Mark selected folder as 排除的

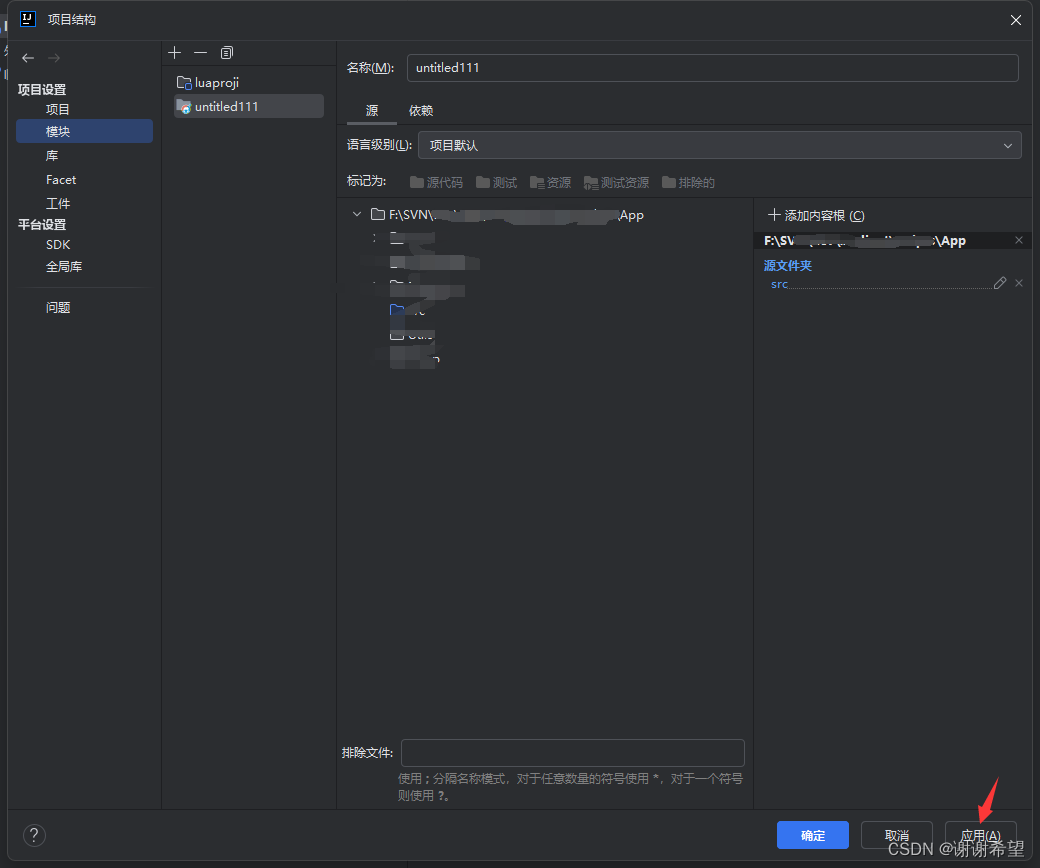686,182
